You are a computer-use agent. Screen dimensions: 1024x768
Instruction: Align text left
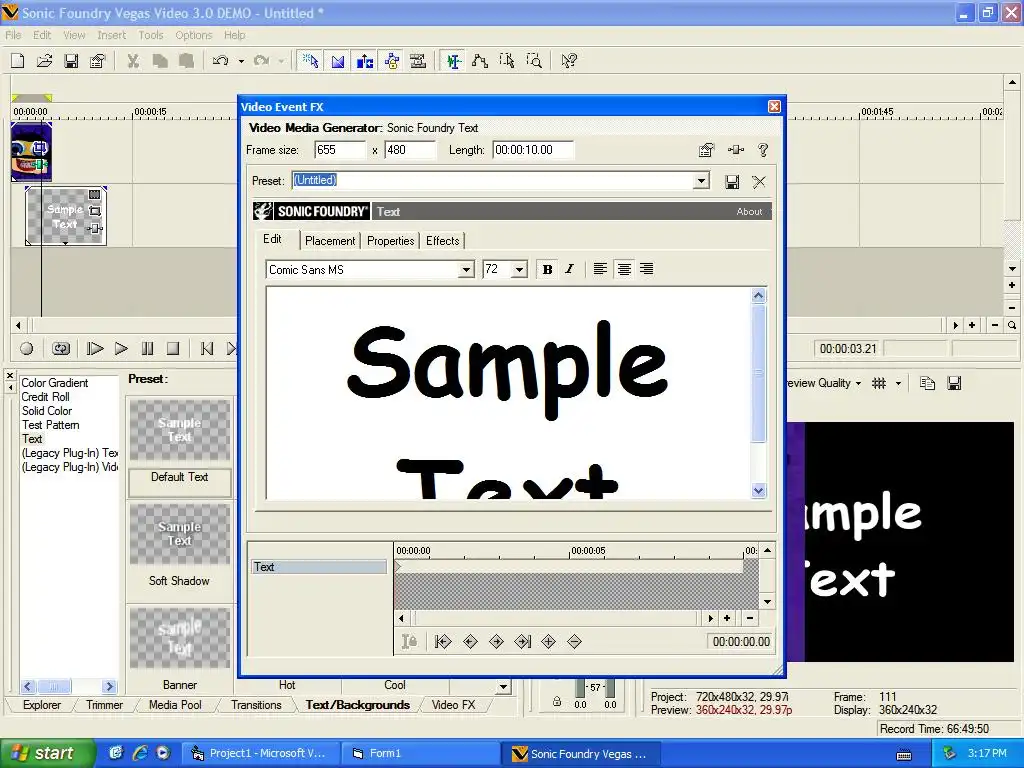(600, 269)
